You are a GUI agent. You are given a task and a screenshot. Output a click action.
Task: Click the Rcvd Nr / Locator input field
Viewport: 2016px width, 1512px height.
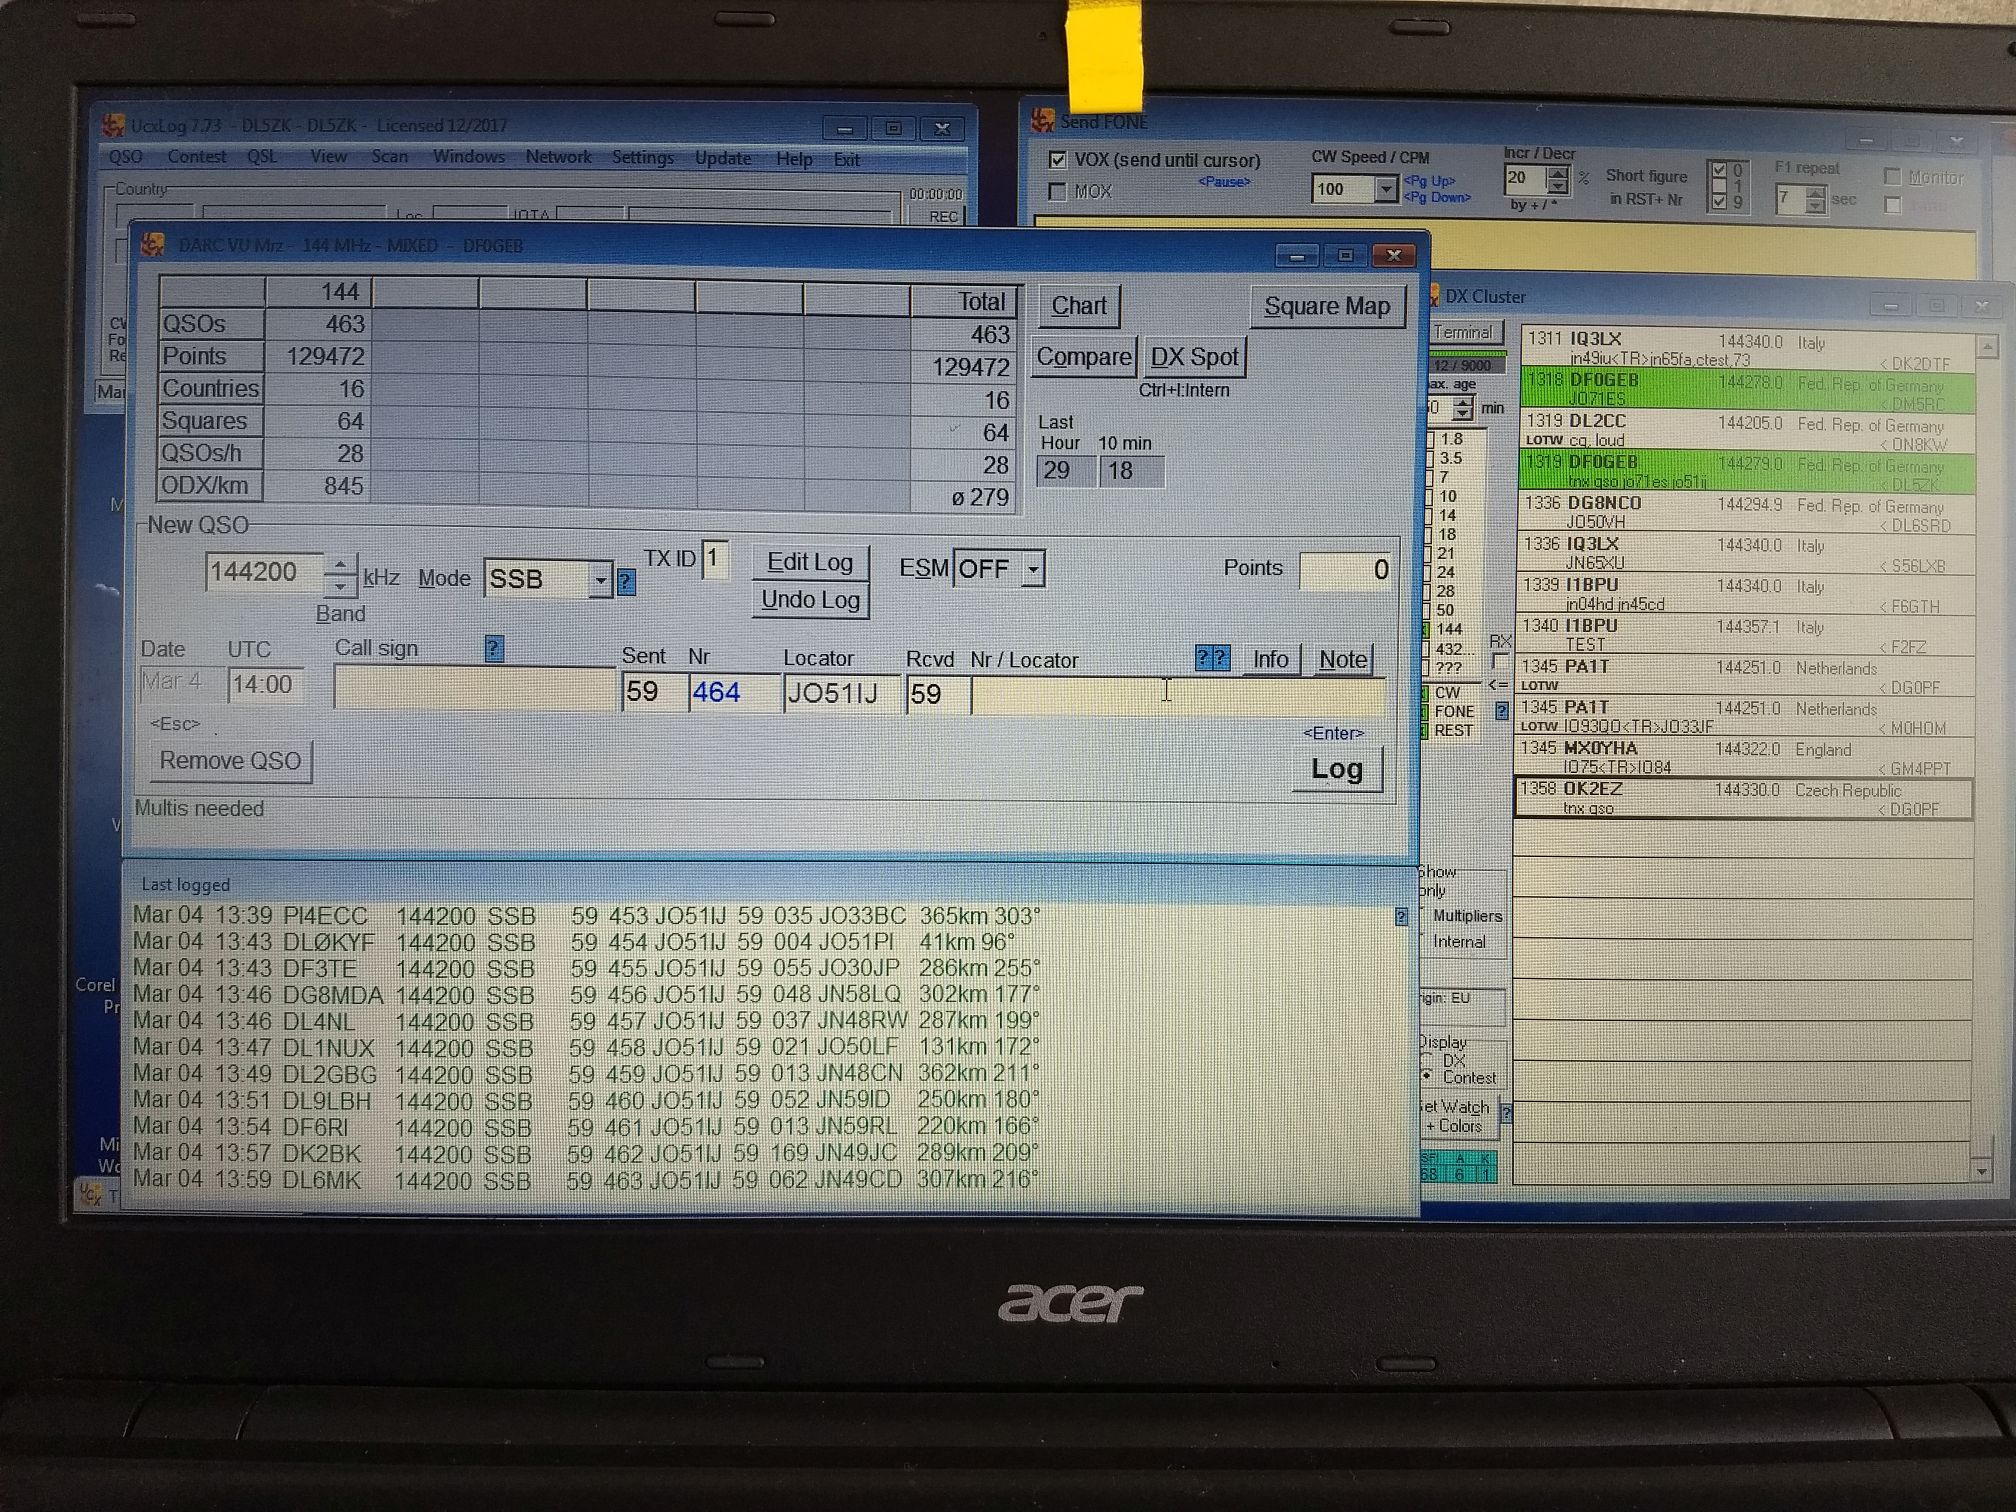pos(1176,695)
